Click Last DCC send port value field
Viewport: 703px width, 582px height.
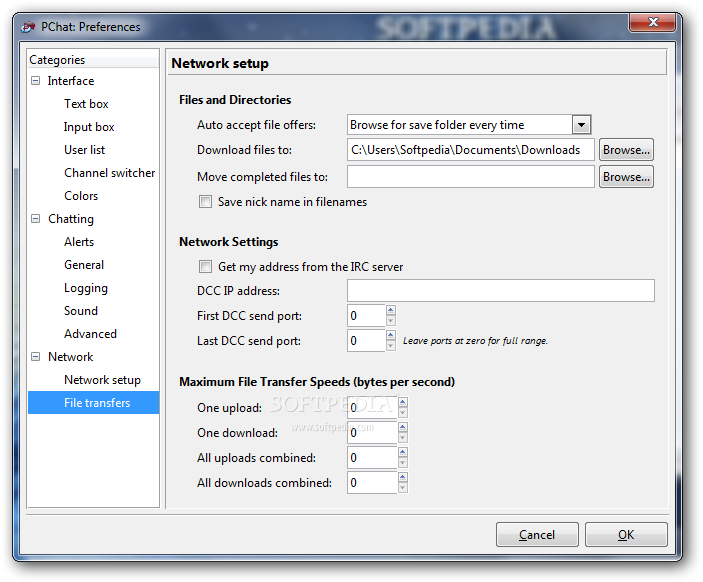click(366, 341)
